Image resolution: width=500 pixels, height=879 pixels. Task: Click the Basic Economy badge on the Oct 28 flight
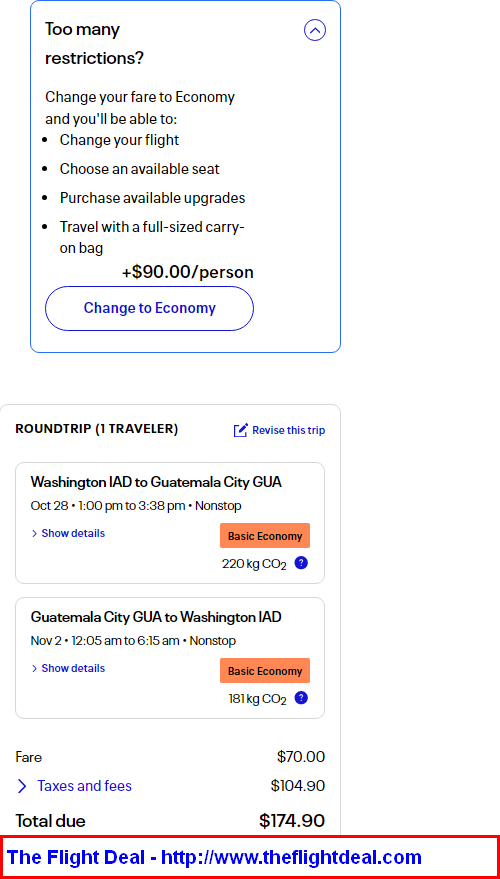265,536
